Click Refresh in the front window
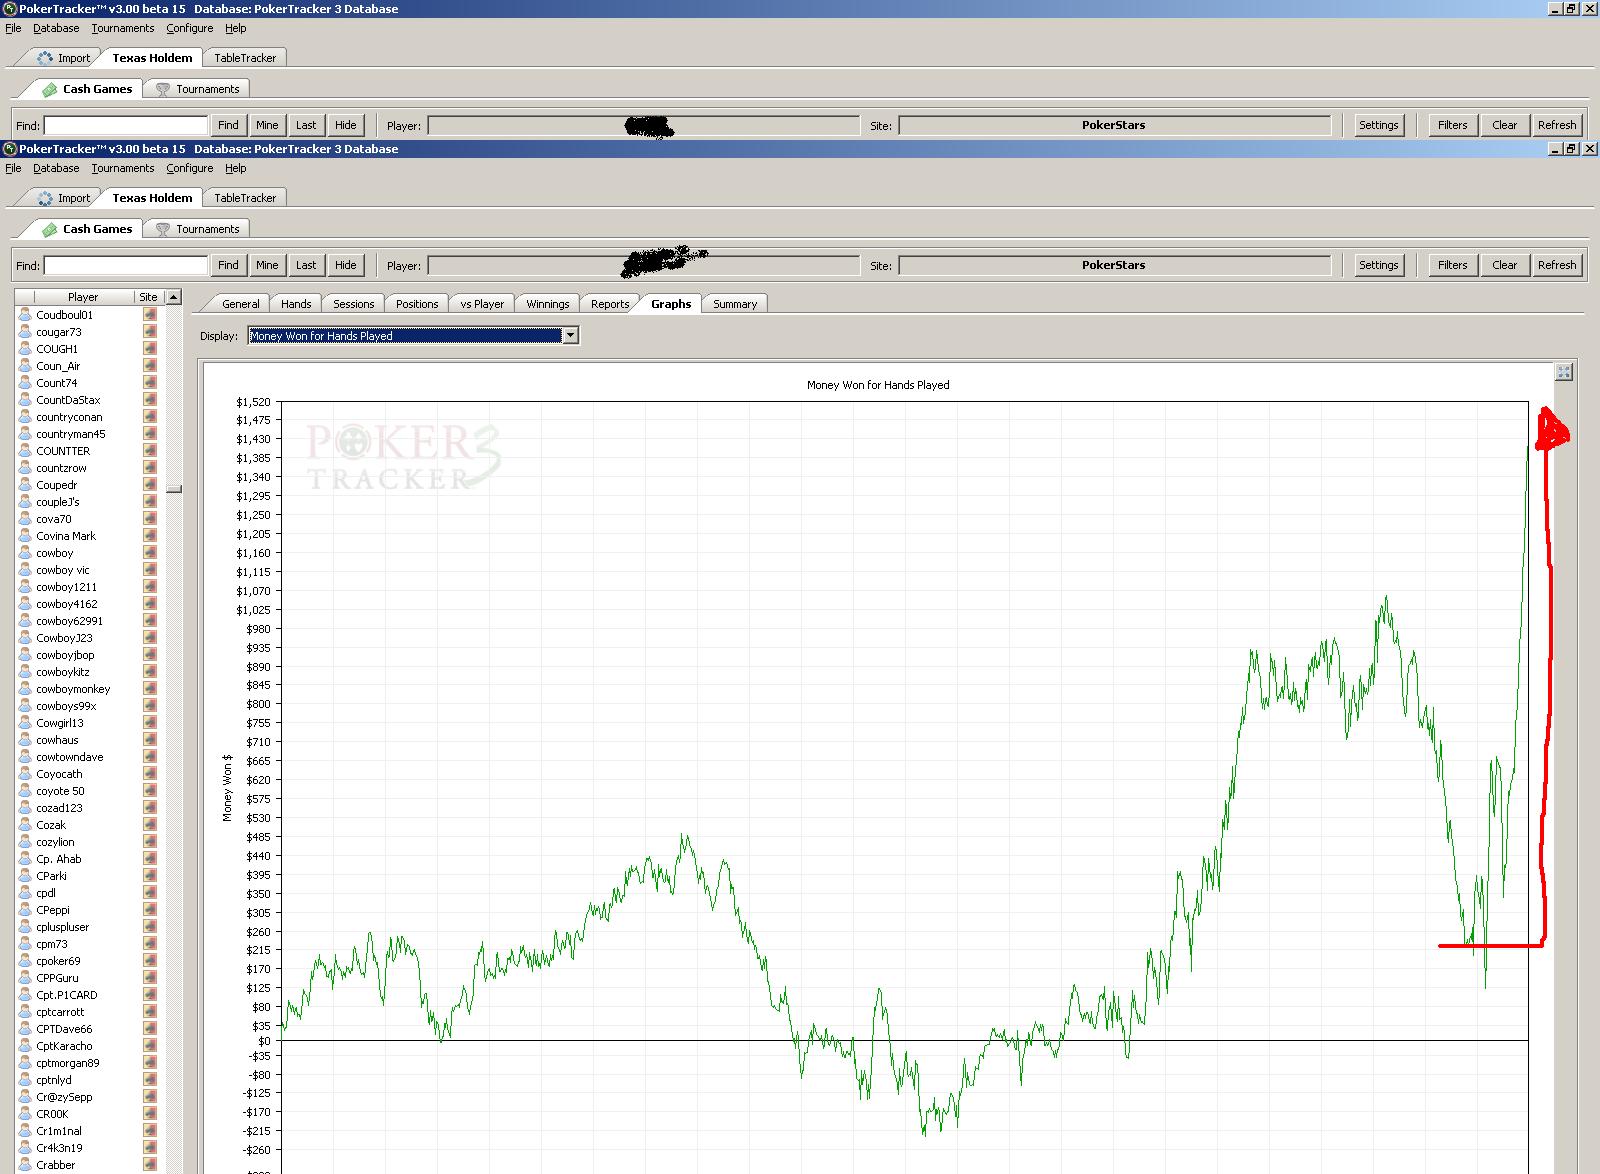This screenshot has height=1174, width=1600. click(1557, 265)
